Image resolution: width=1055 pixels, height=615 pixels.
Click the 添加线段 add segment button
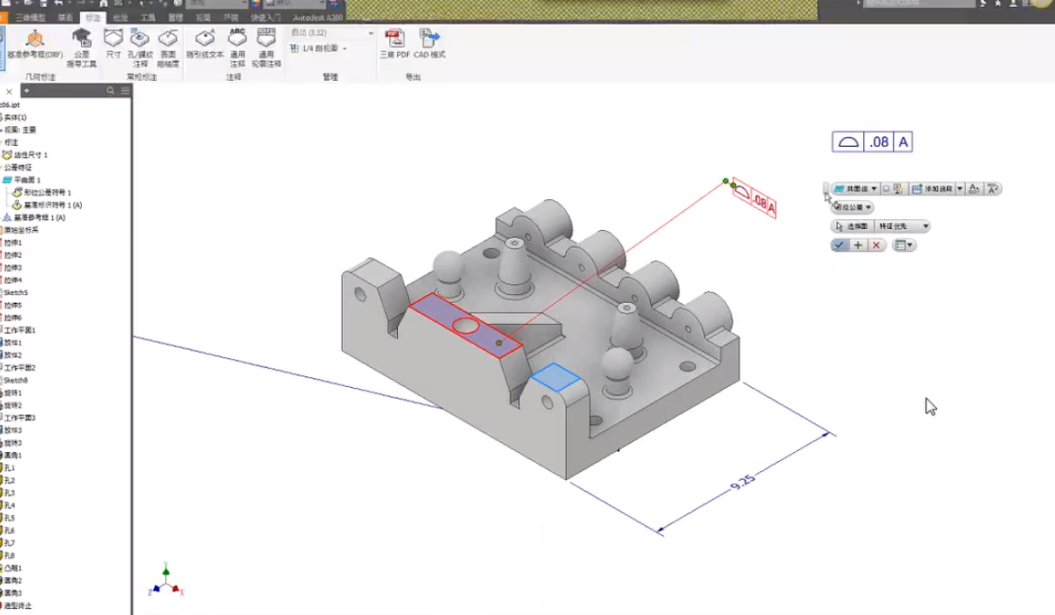[933, 188]
